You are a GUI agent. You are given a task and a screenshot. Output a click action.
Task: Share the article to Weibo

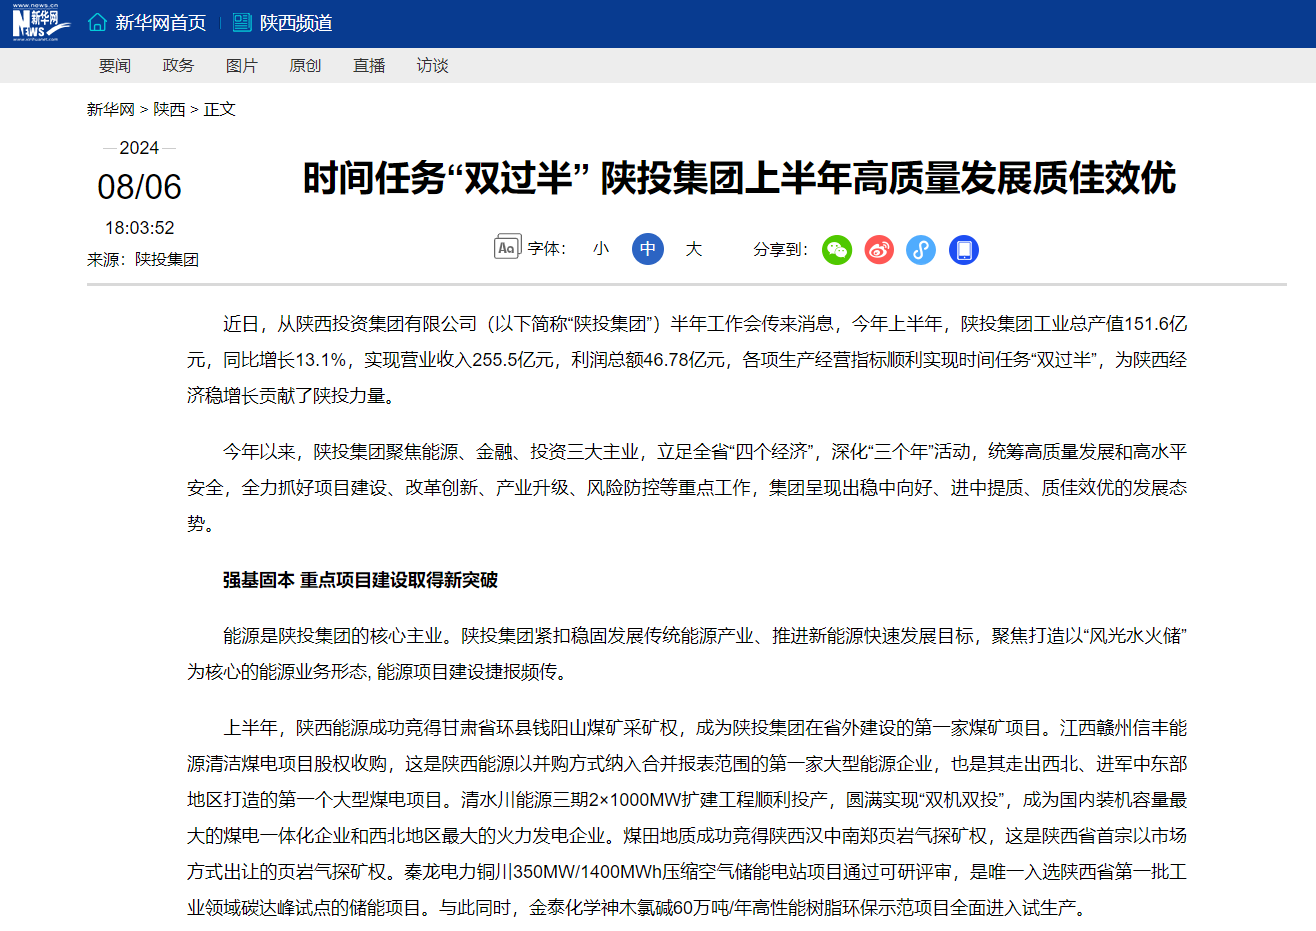[x=879, y=250]
